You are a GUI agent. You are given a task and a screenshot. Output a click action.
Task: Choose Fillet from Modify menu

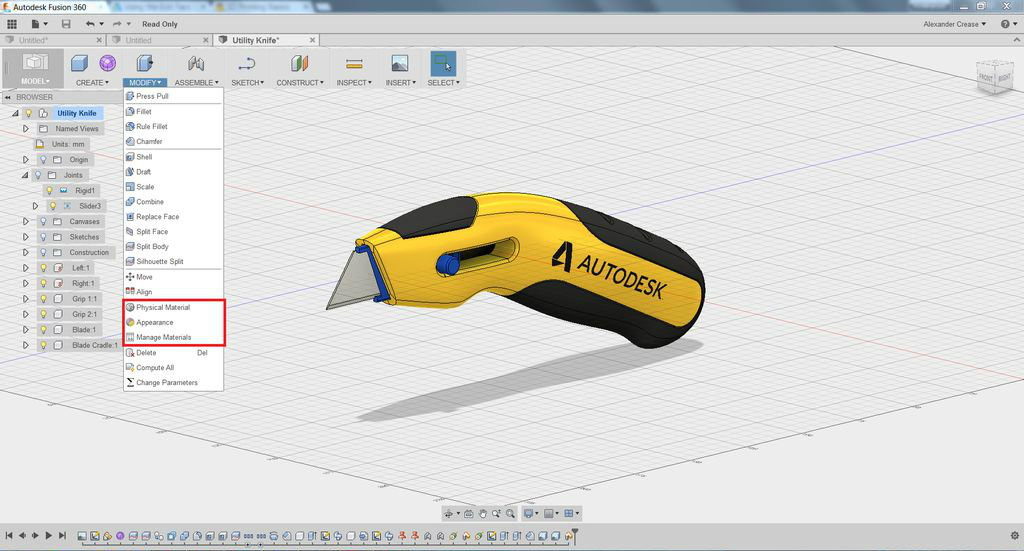[173, 112]
